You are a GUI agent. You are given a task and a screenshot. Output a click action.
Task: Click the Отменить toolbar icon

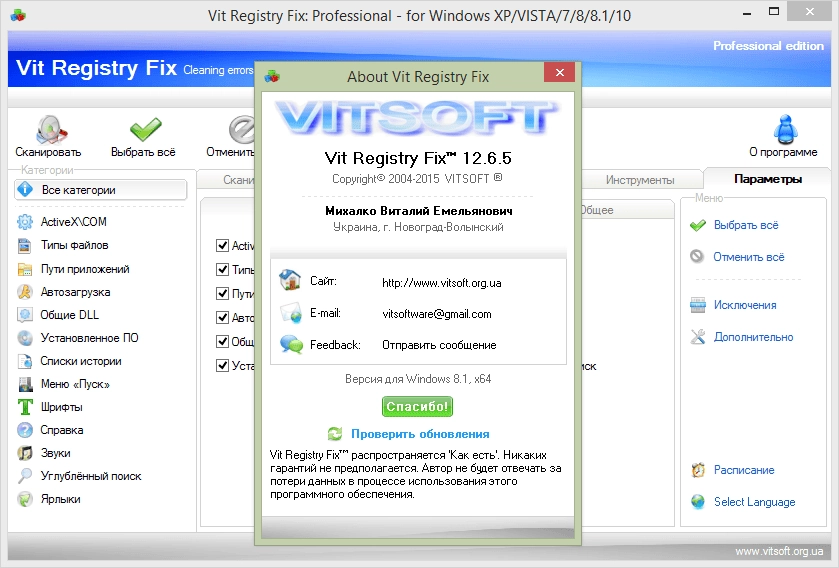(x=241, y=129)
